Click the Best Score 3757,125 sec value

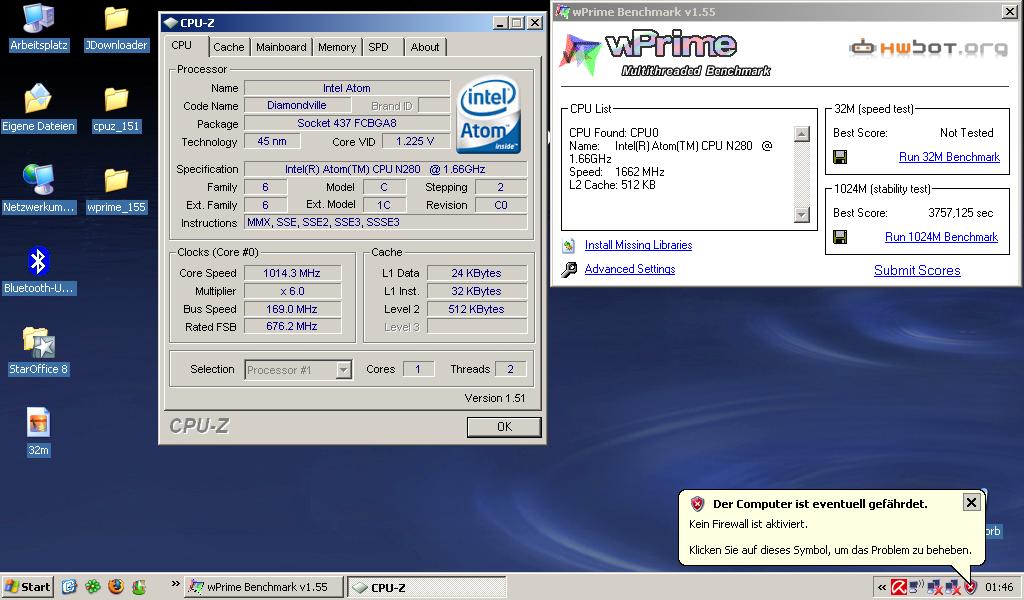[x=960, y=213]
